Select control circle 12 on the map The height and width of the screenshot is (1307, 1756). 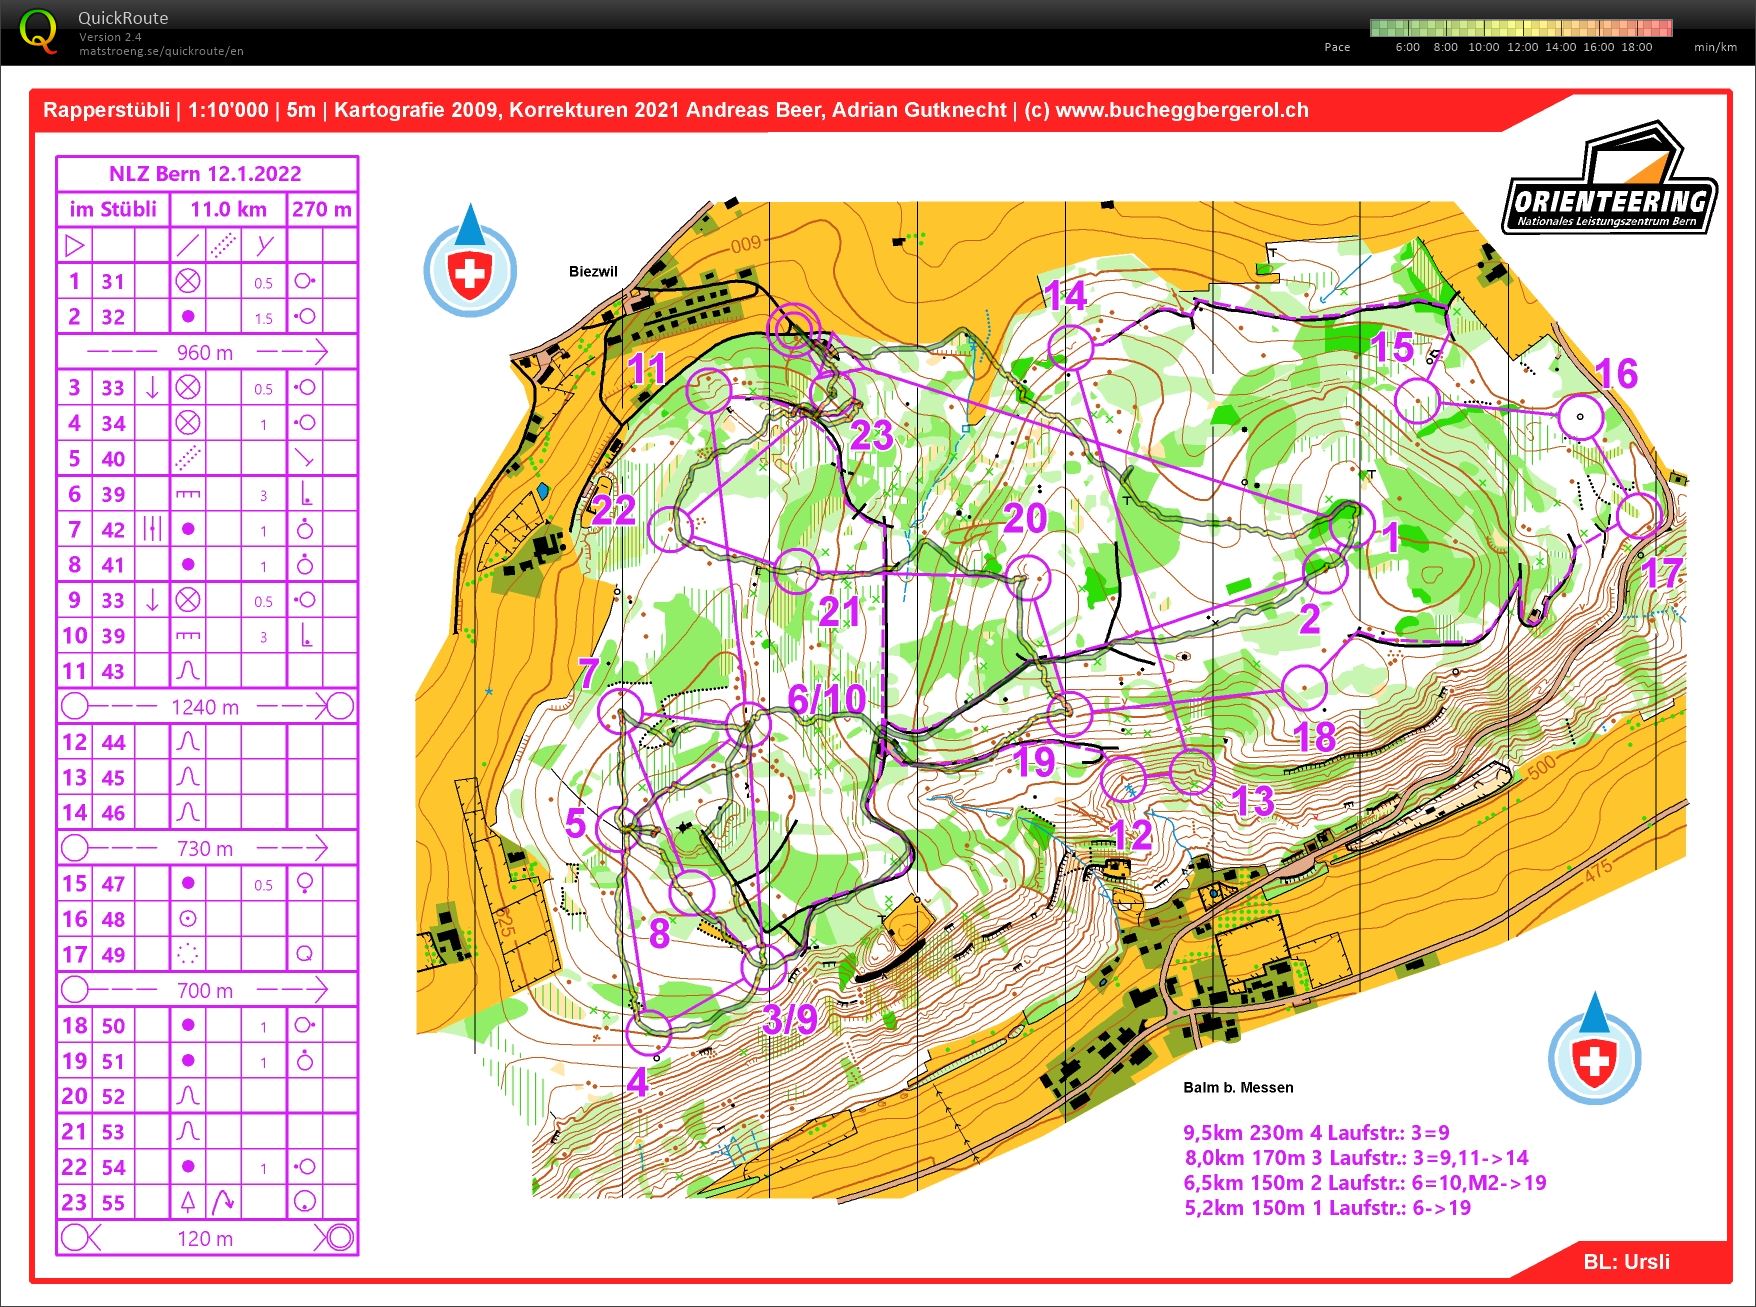(x=1123, y=778)
